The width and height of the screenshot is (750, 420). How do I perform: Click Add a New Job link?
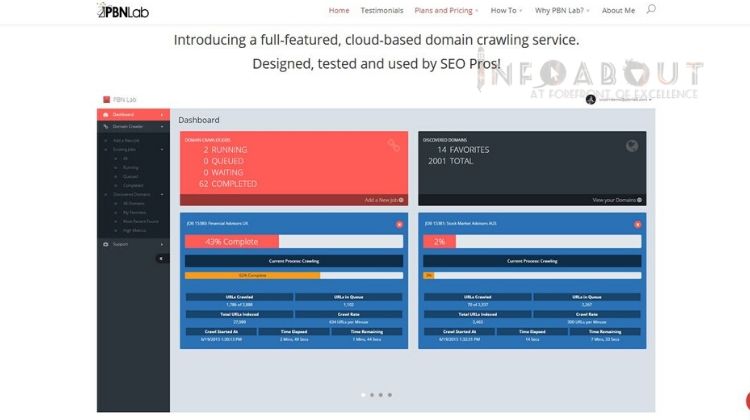[x=384, y=200]
